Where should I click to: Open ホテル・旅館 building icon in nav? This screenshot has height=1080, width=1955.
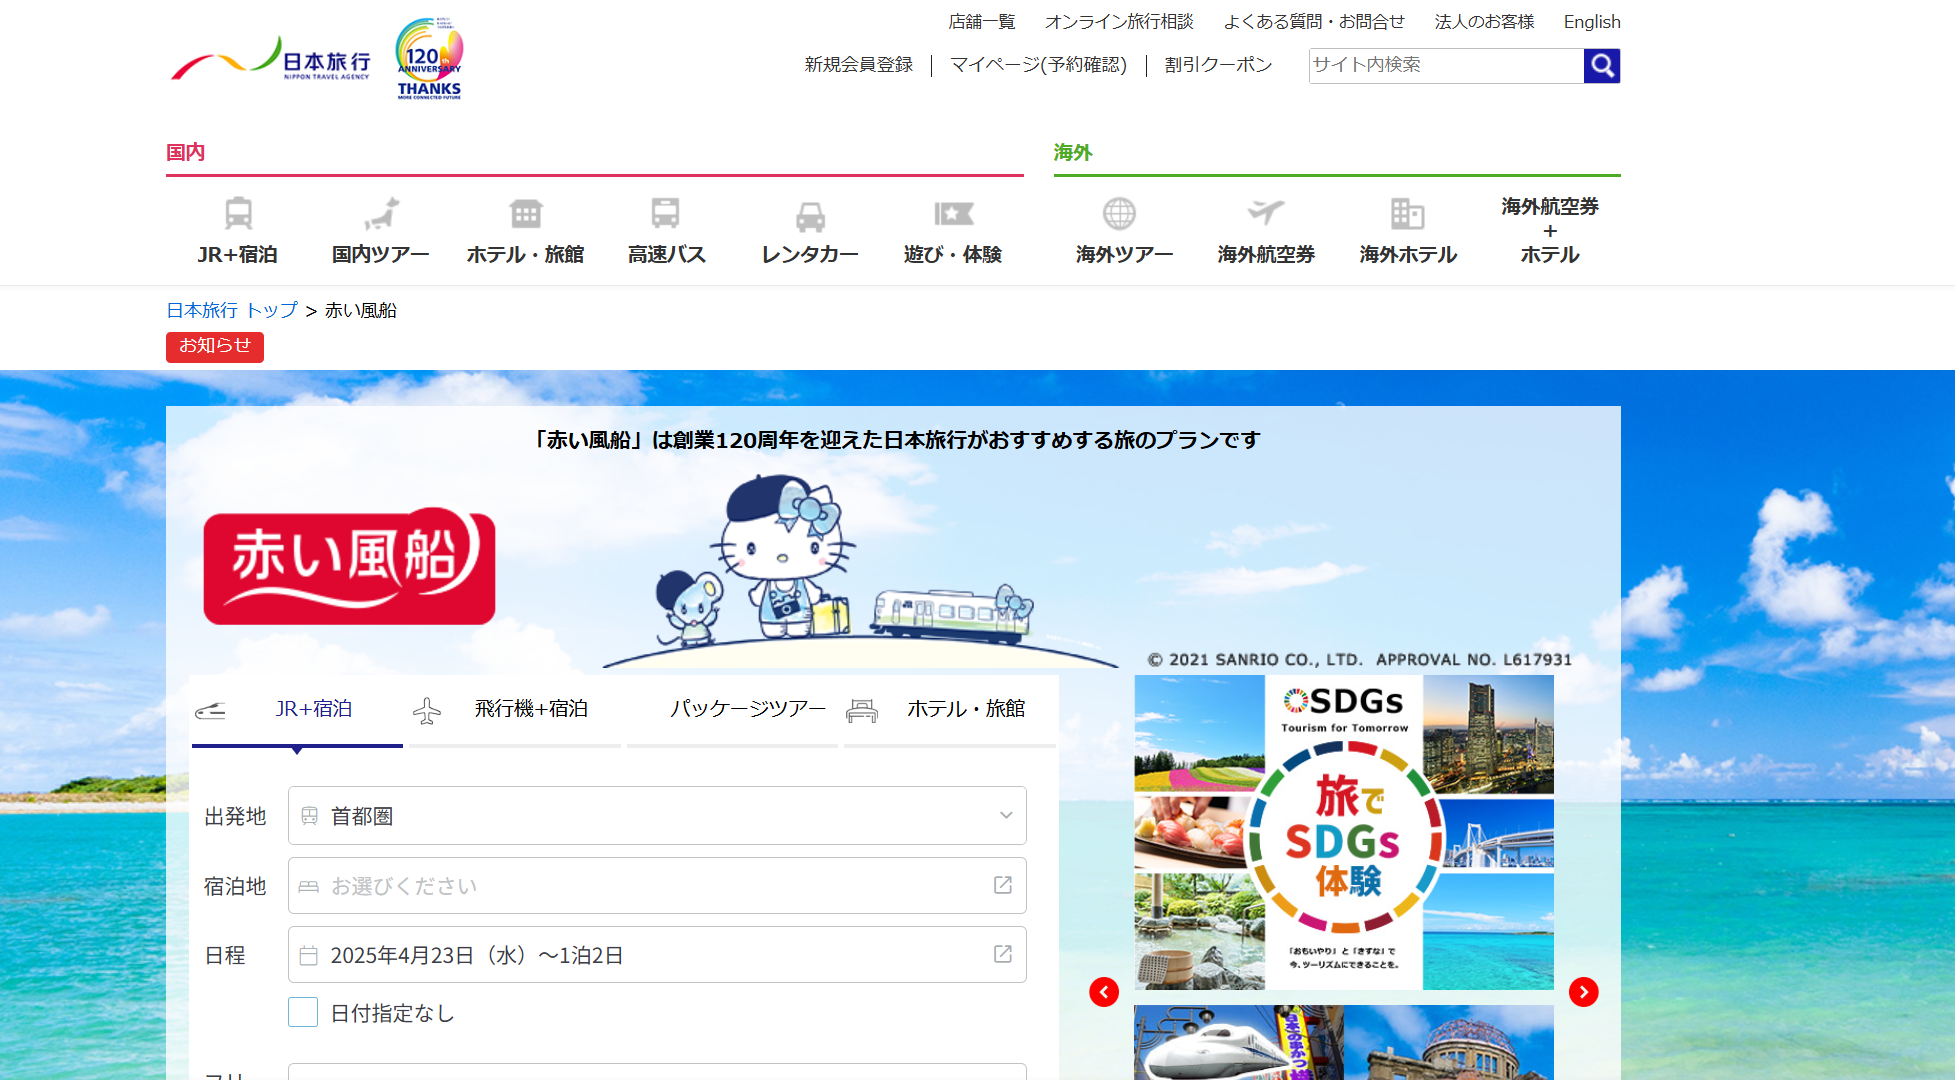[525, 213]
